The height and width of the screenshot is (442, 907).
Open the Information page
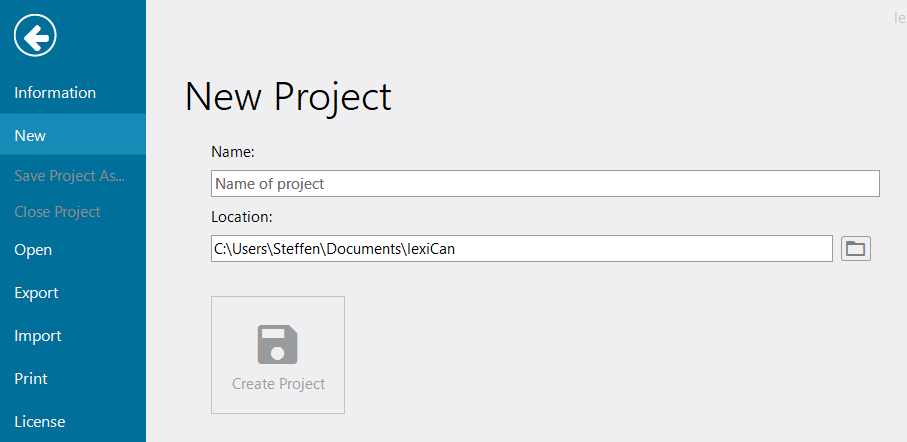click(55, 93)
